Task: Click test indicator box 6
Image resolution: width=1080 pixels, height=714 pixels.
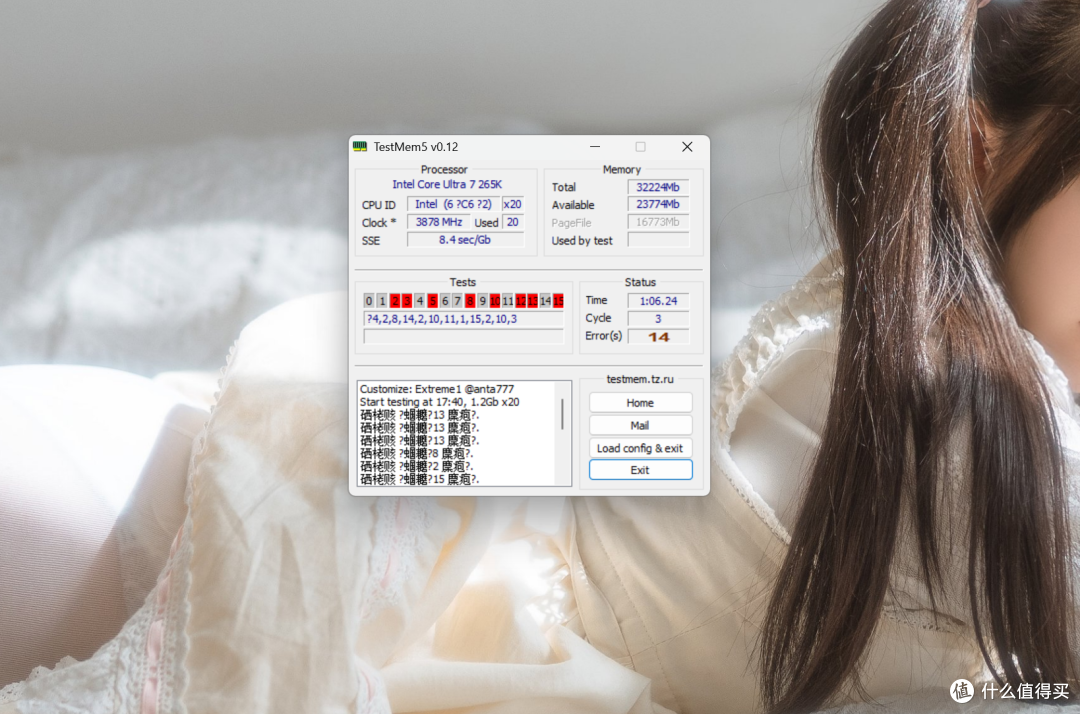Action: click(x=445, y=301)
